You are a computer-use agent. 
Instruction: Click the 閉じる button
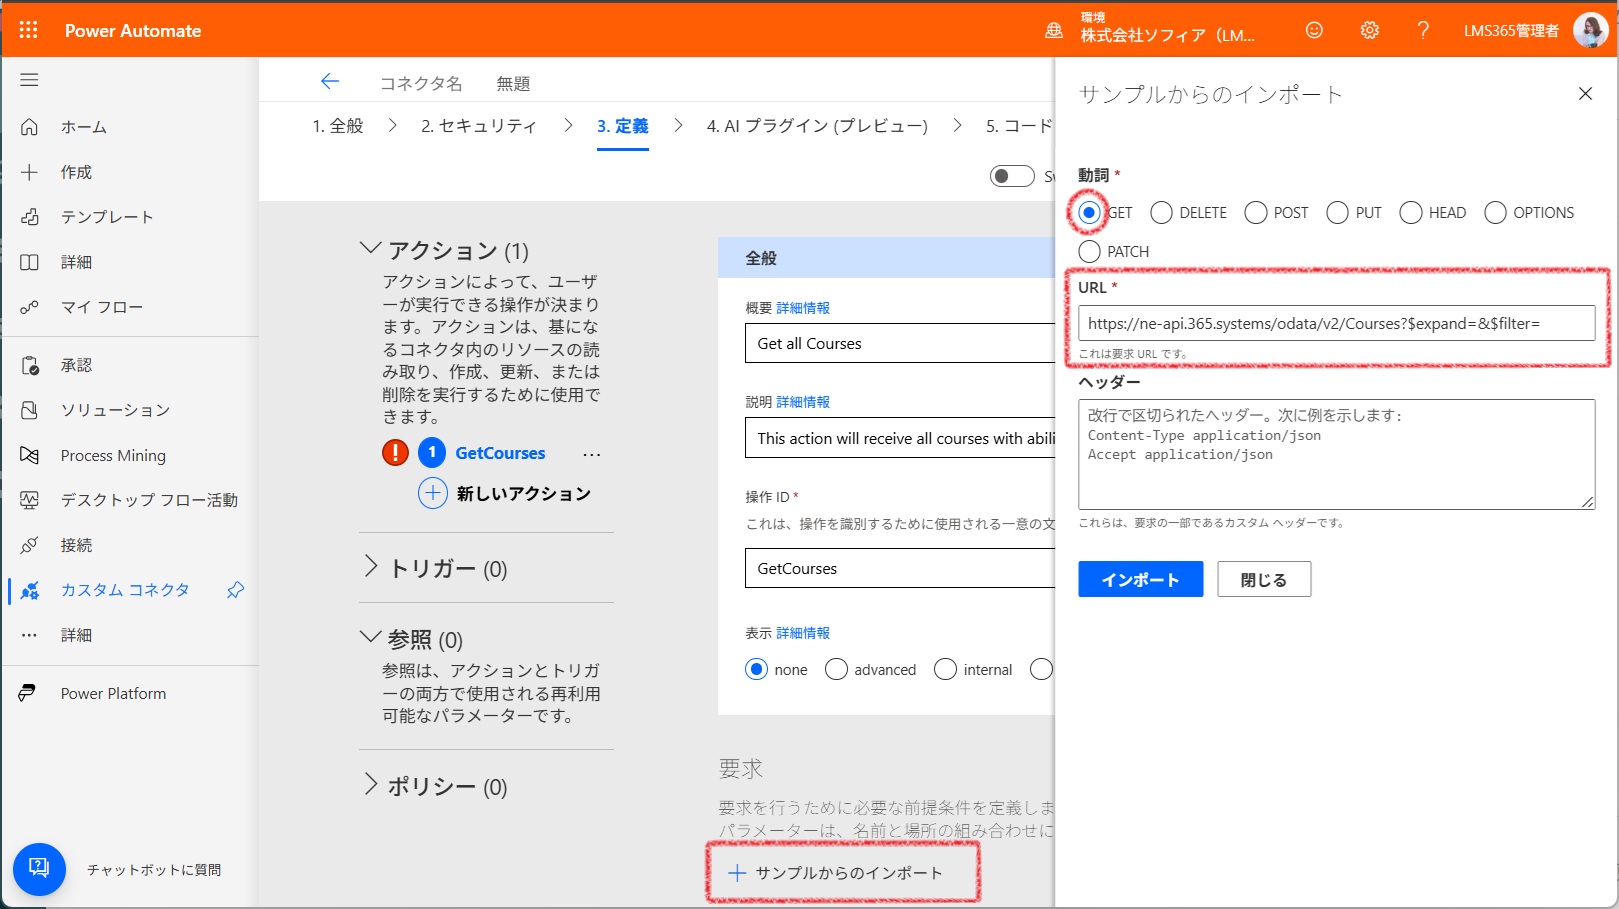coord(1264,579)
